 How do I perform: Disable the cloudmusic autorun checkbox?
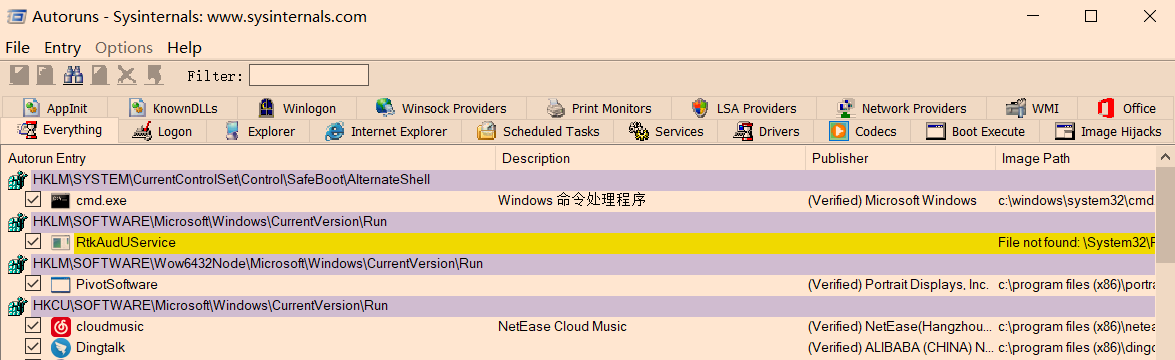(x=32, y=326)
